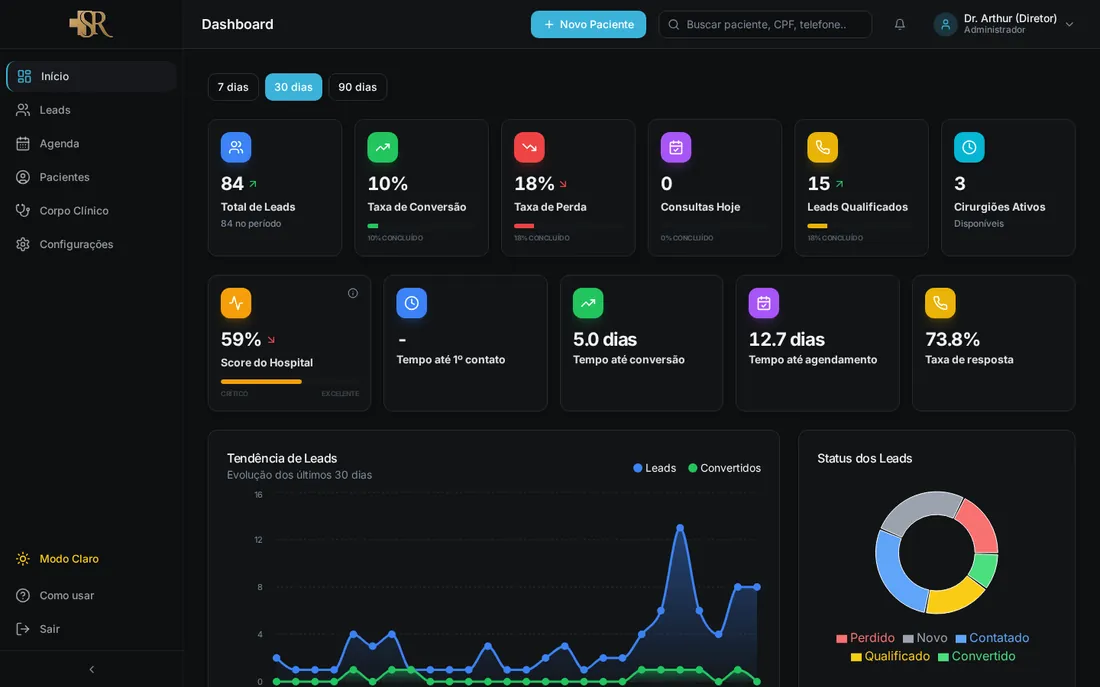Select the 7 dias period tab
The image size is (1100, 687).
[x=233, y=87]
